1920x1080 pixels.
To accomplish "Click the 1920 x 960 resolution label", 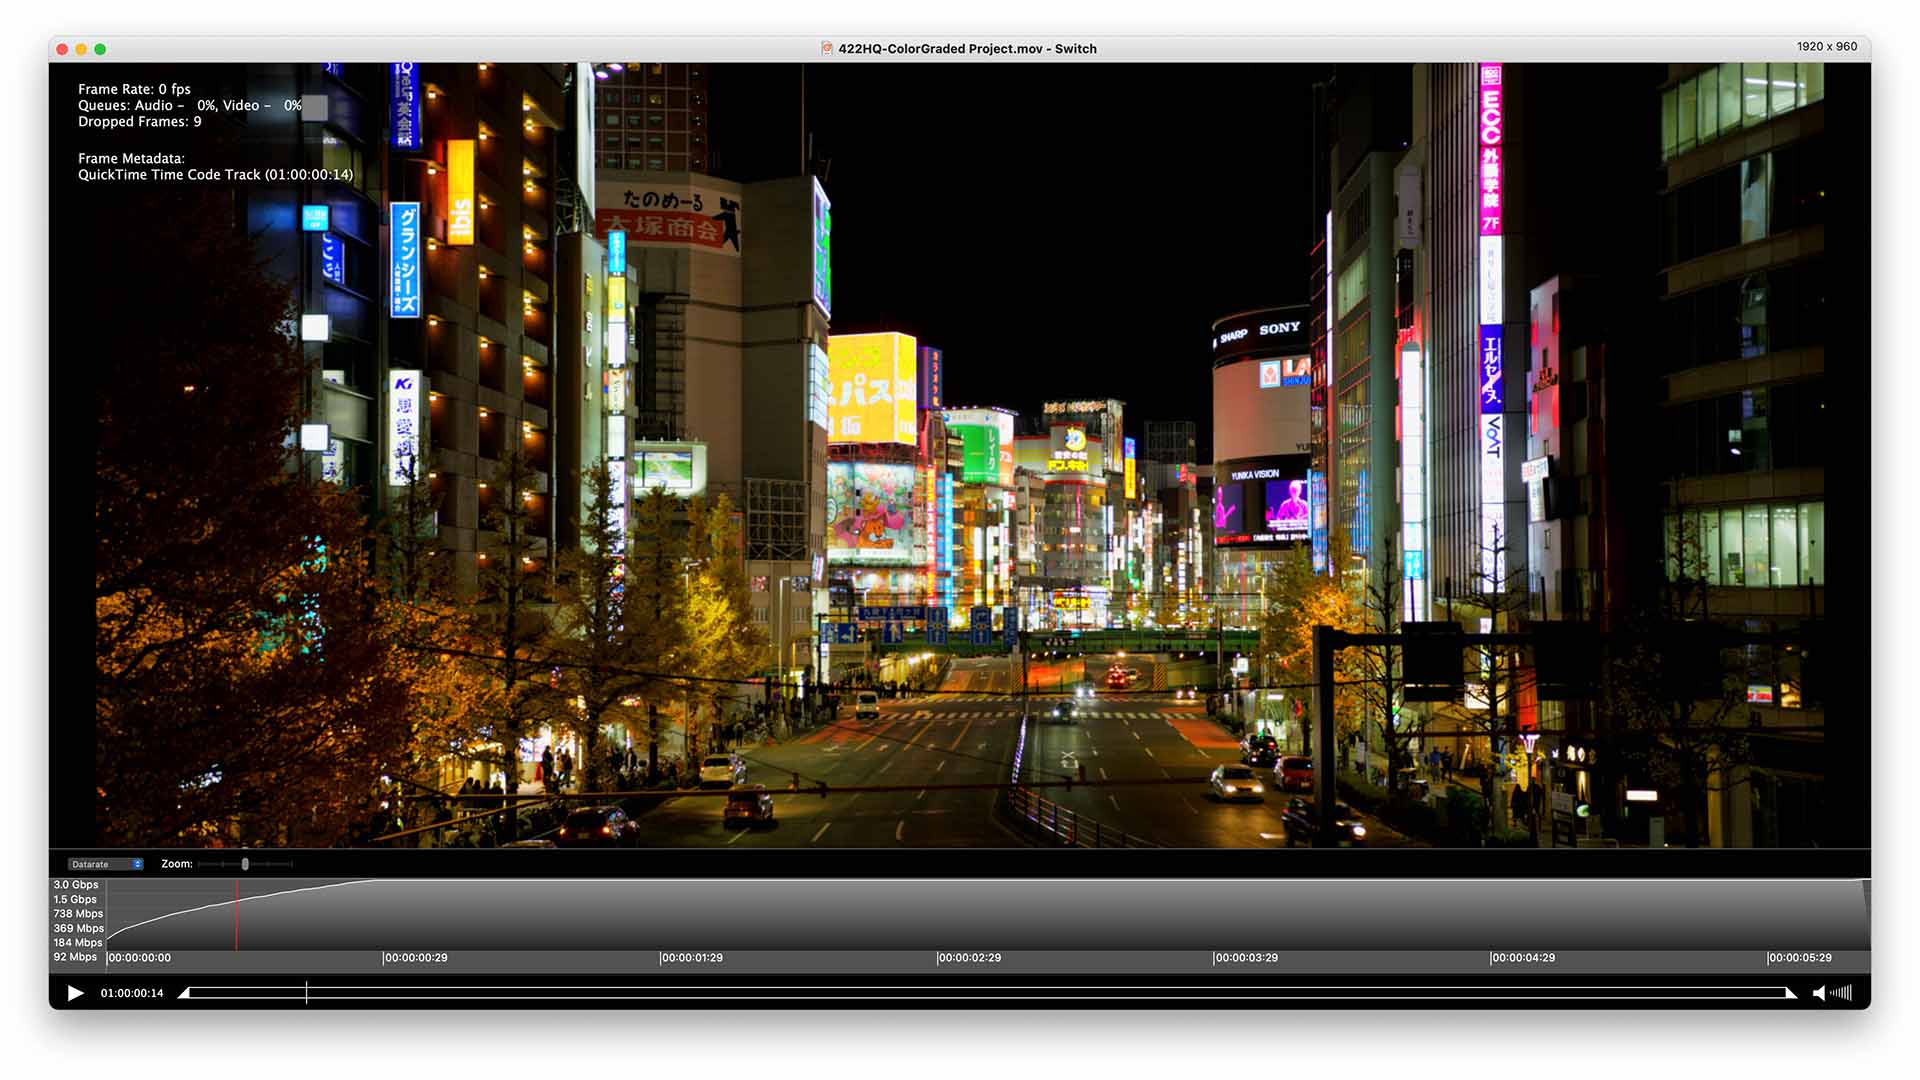I will point(1826,46).
